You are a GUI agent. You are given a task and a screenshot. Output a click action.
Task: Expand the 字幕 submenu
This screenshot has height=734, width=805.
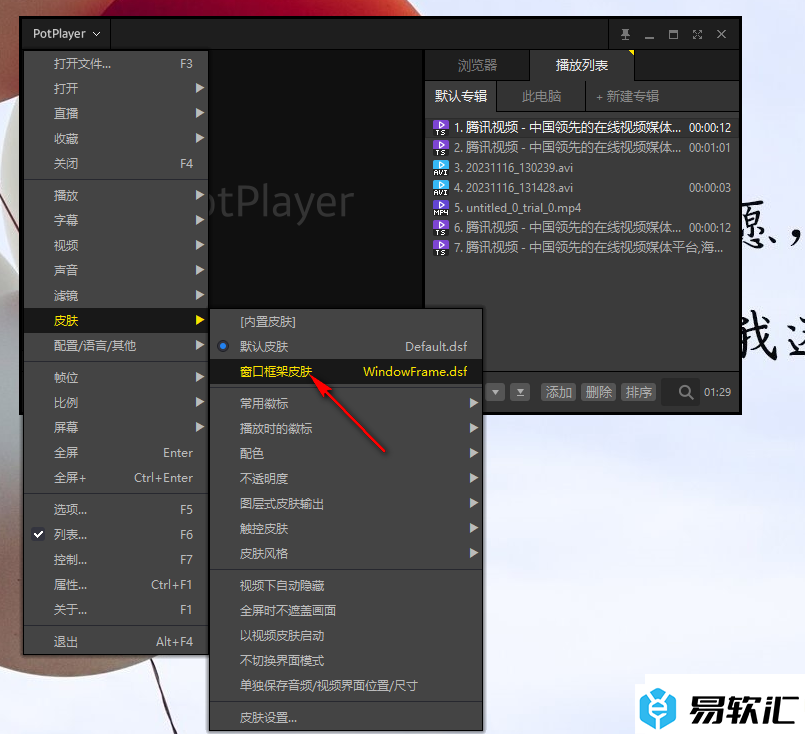click(116, 221)
